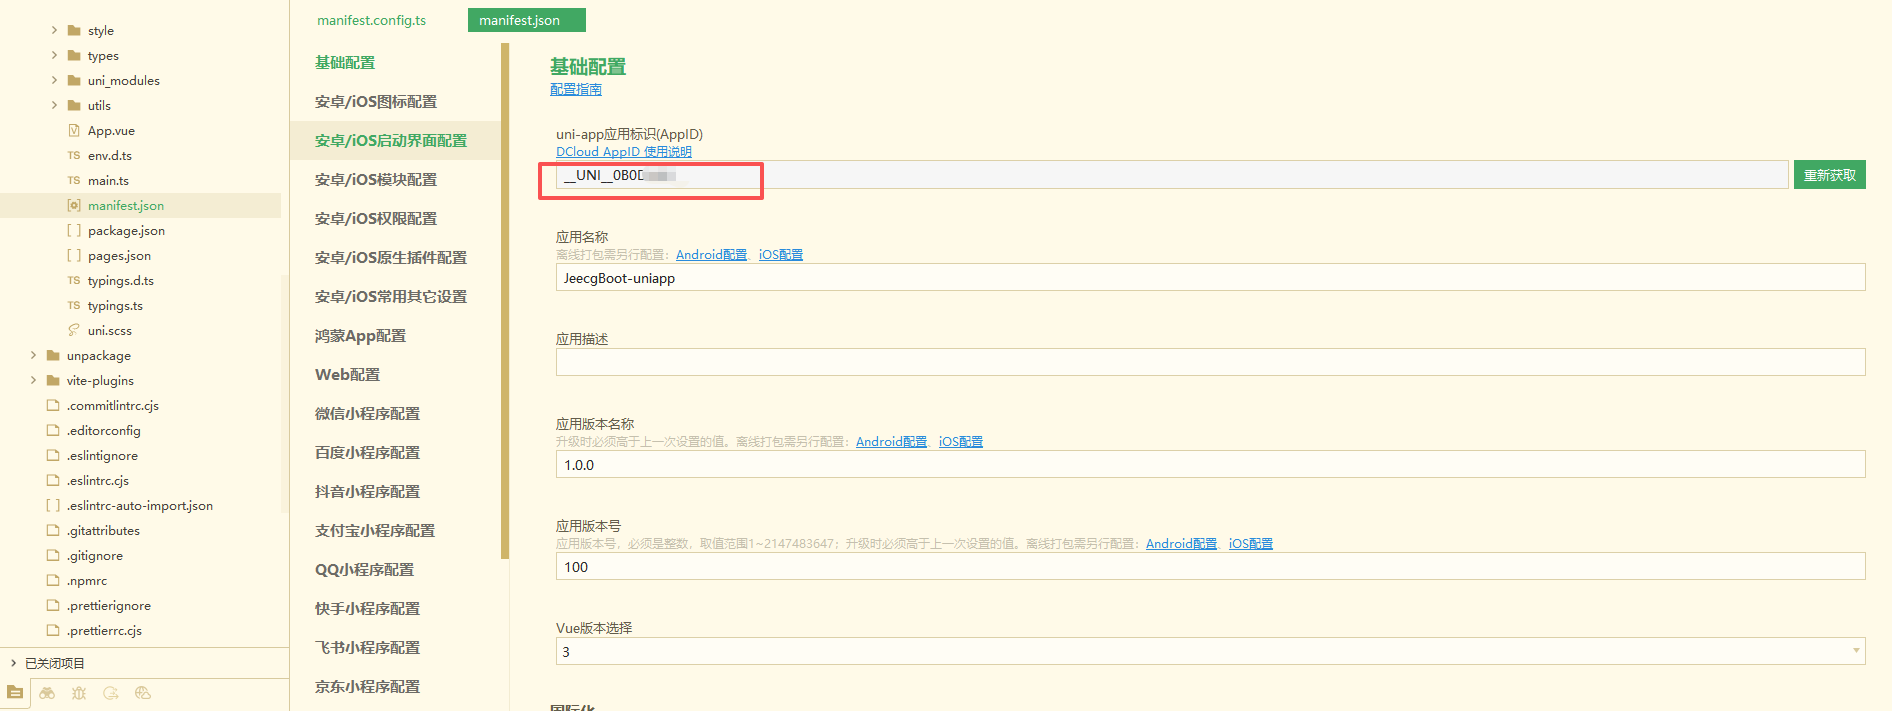
Task: Open Web配置 section
Action: click(x=347, y=375)
